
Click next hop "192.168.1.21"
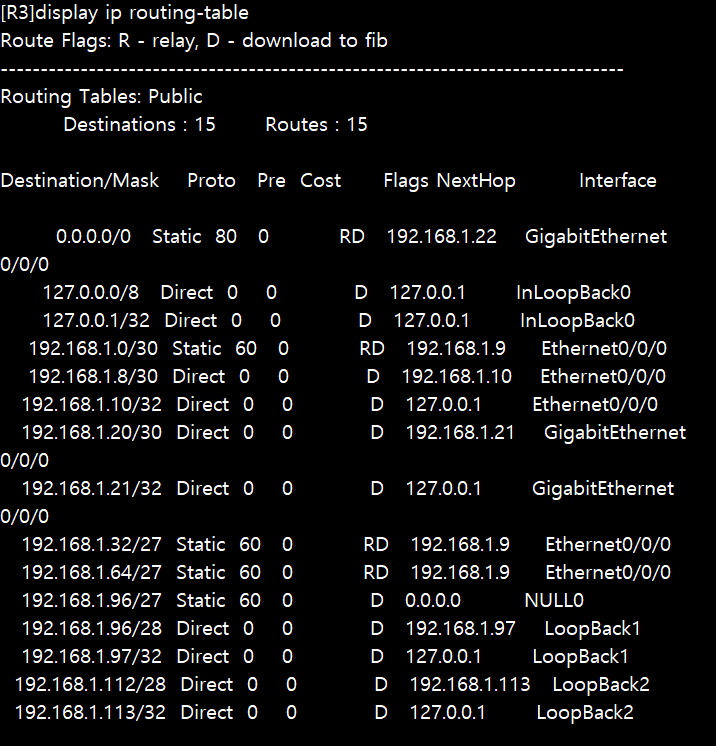[460, 433]
